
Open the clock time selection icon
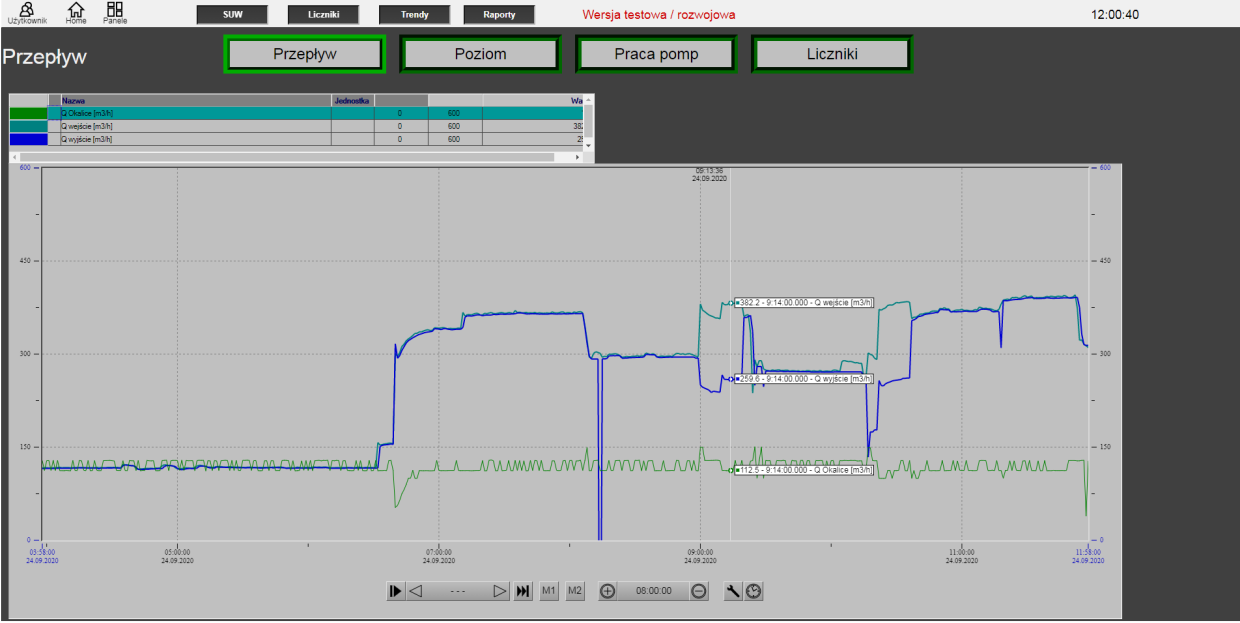click(753, 591)
